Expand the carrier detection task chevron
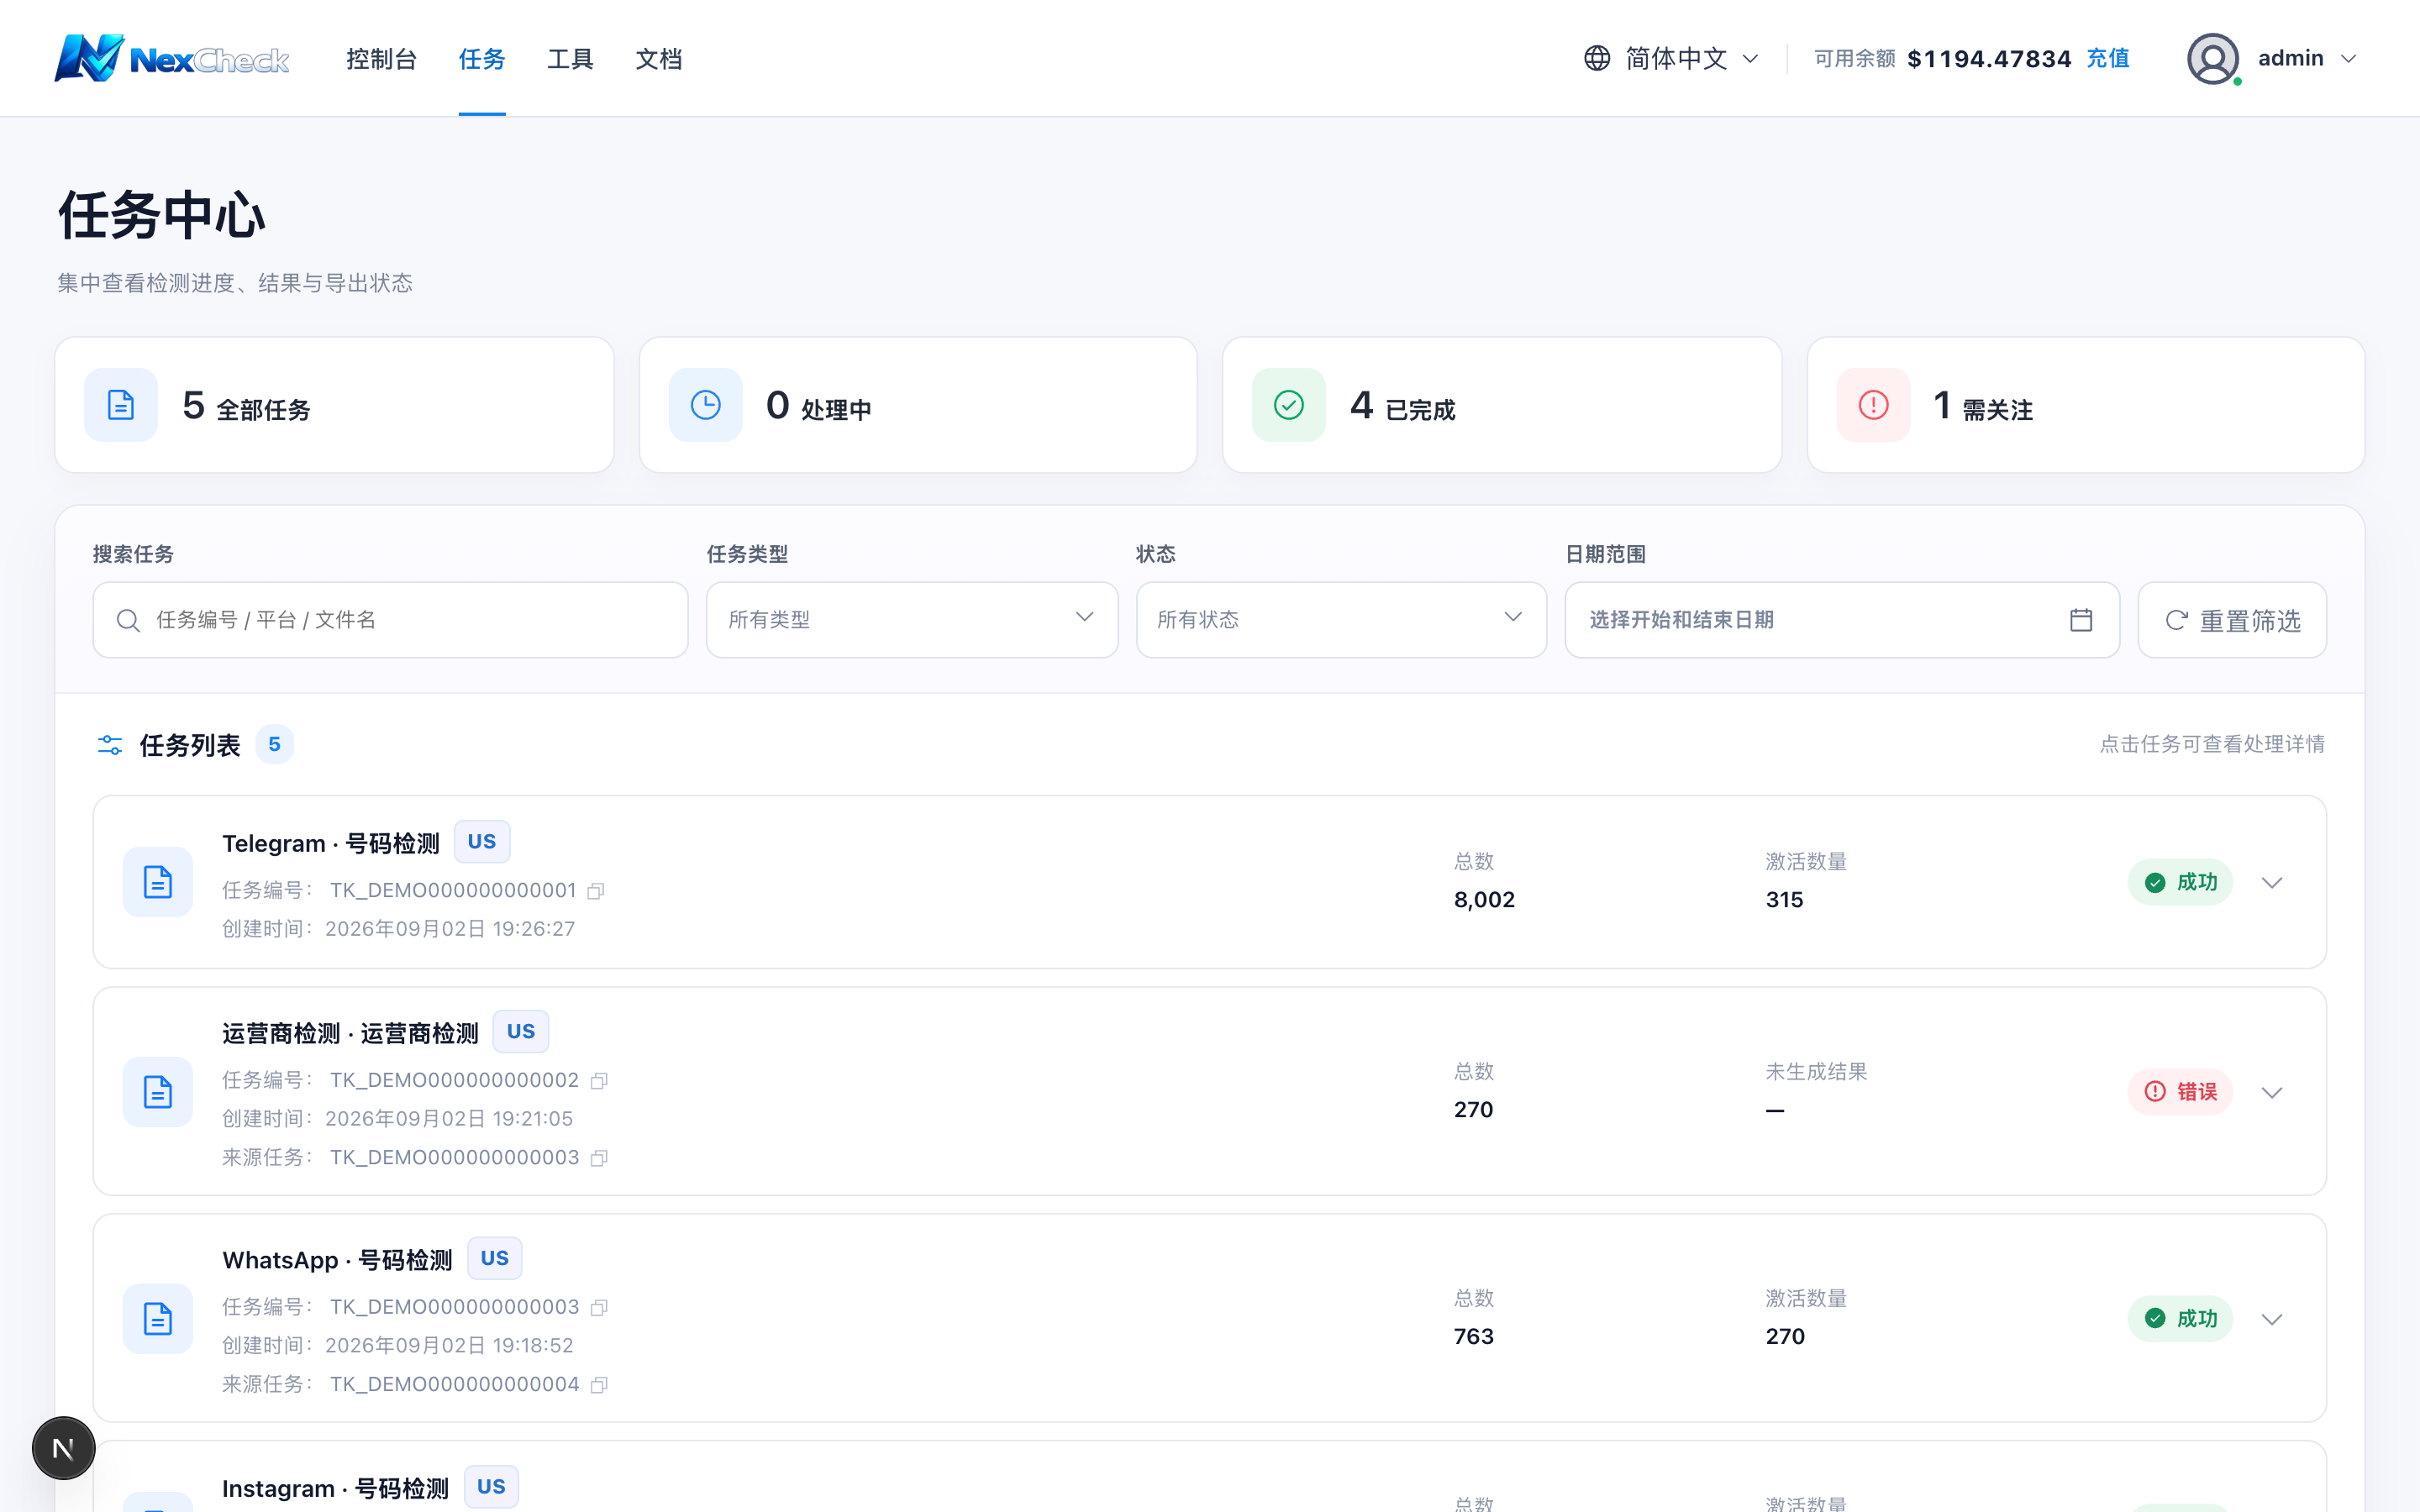 pos(2272,1092)
